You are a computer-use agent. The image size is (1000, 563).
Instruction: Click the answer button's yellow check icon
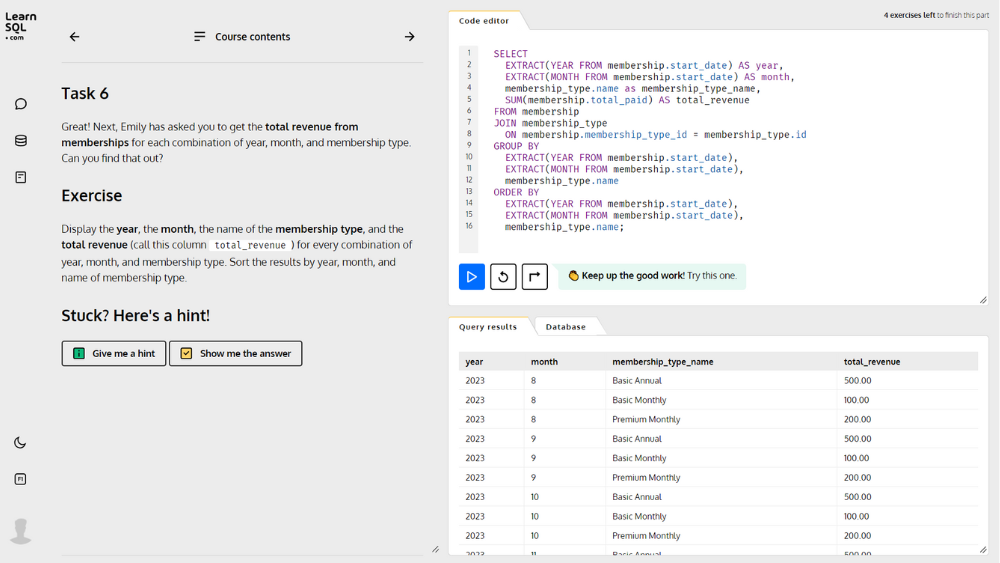[186, 353]
